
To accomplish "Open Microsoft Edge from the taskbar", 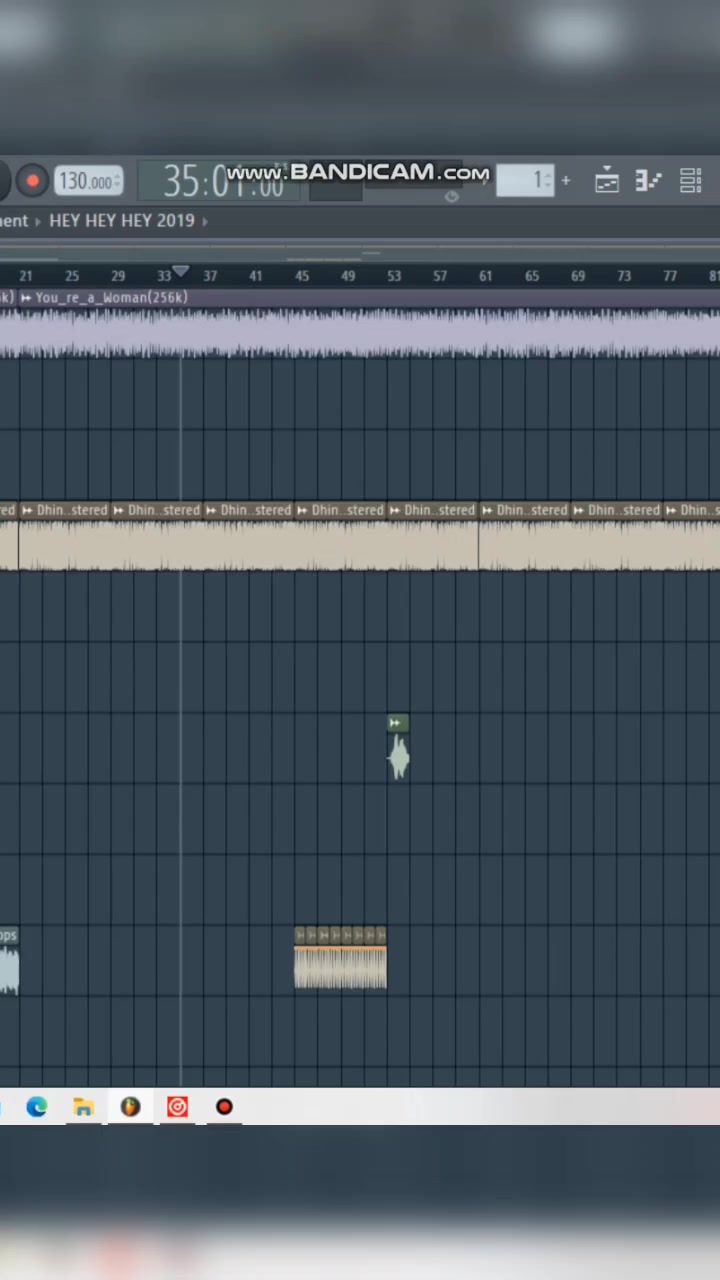I will [37, 1106].
